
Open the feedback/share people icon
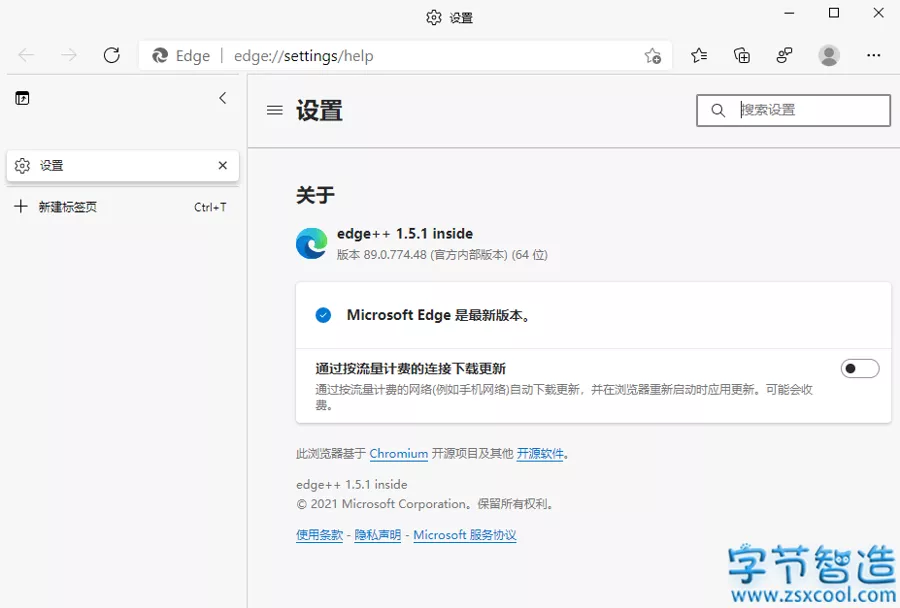[x=784, y=55]
